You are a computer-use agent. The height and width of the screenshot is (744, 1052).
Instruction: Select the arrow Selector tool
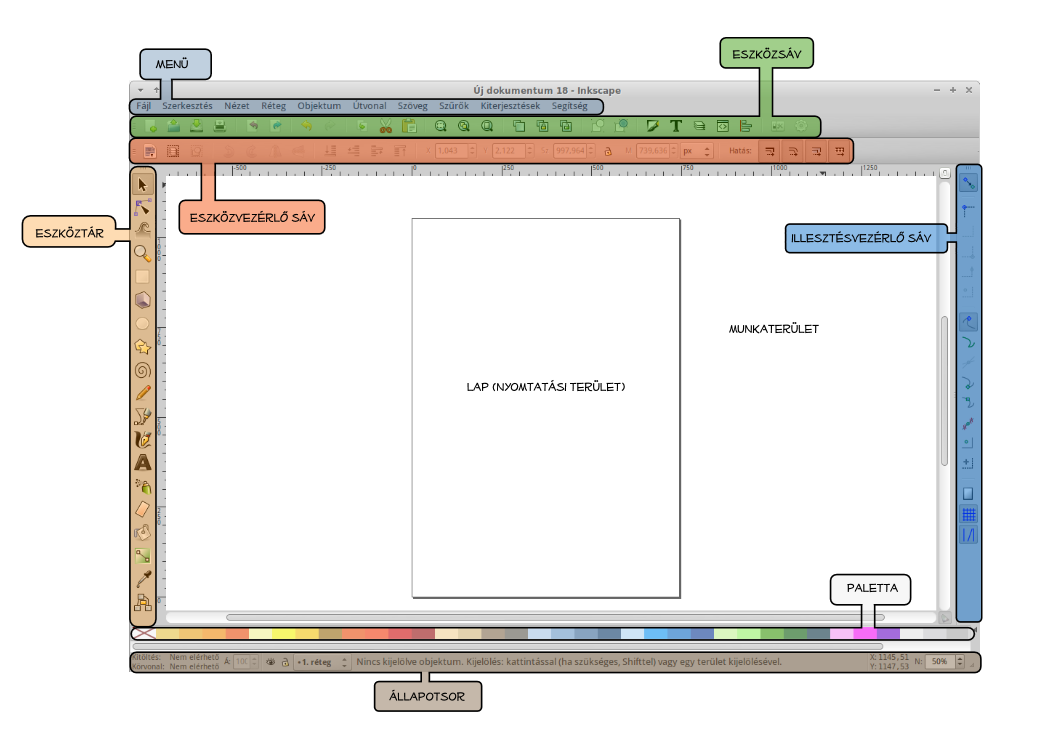point(143,184)
